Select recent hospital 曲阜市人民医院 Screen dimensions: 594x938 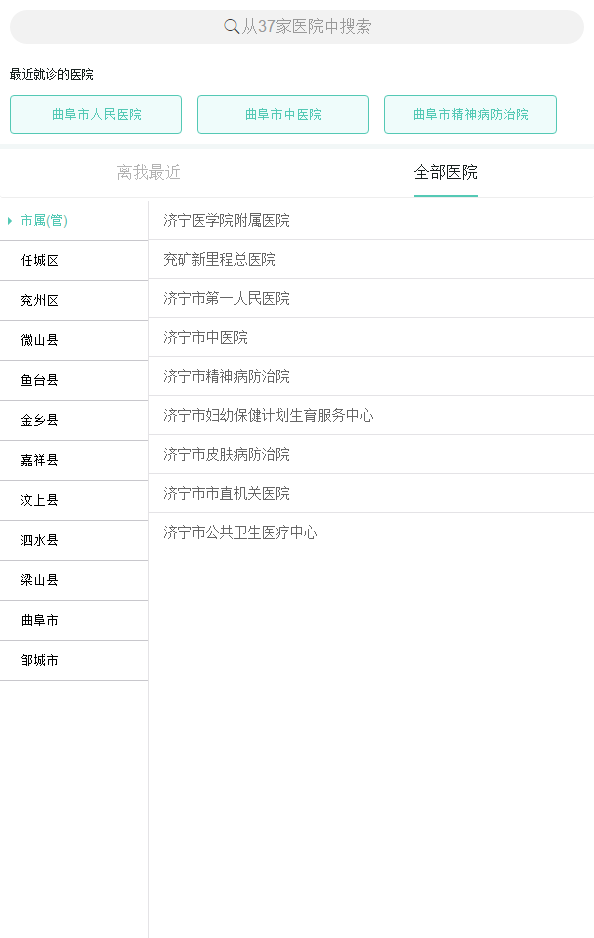coord(96,114)
